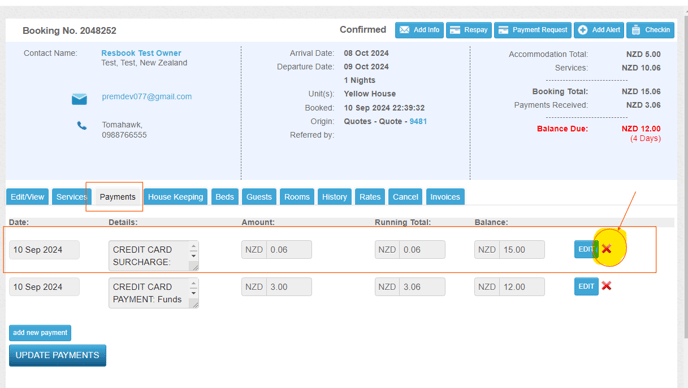Click the blue envelope email icon
Viewport: 688px width, 388px height.
[x=79, y=99]
